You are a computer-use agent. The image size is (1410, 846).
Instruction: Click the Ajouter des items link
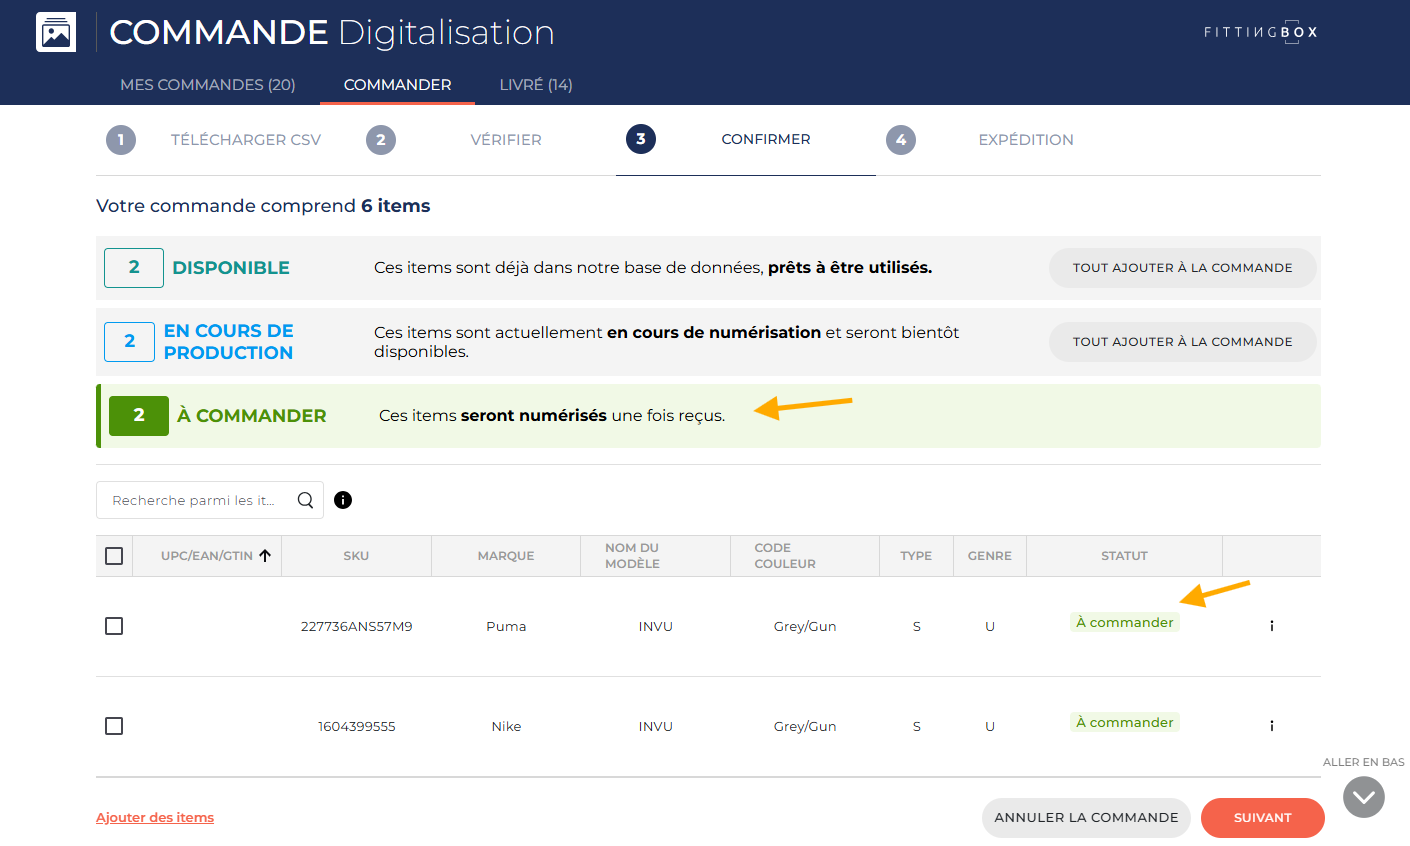tap(155, 818)
